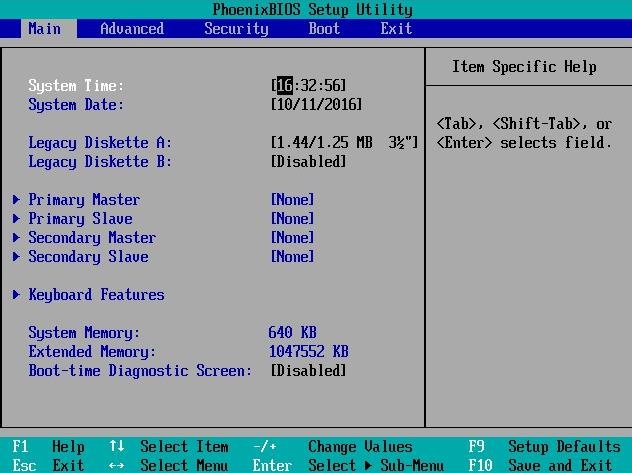The width and height of the screenshot is (632, 473).
Task: Select the Main tab
Action: [44, 29]
